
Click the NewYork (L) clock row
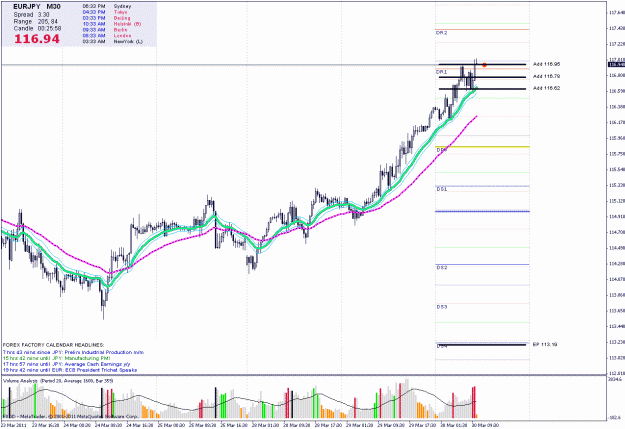click(x=112, y=41)
